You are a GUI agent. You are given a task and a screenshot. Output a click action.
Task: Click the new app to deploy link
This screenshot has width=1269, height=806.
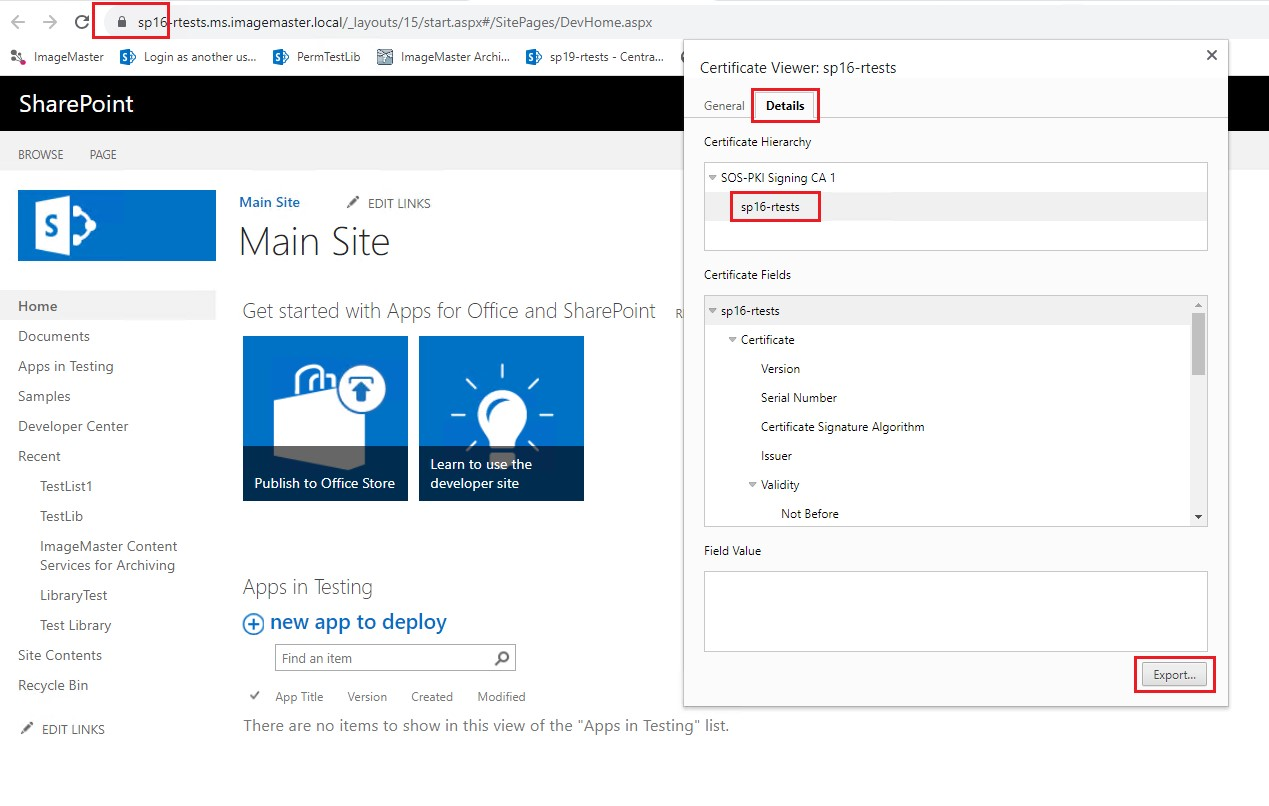(x=358, y=622)
